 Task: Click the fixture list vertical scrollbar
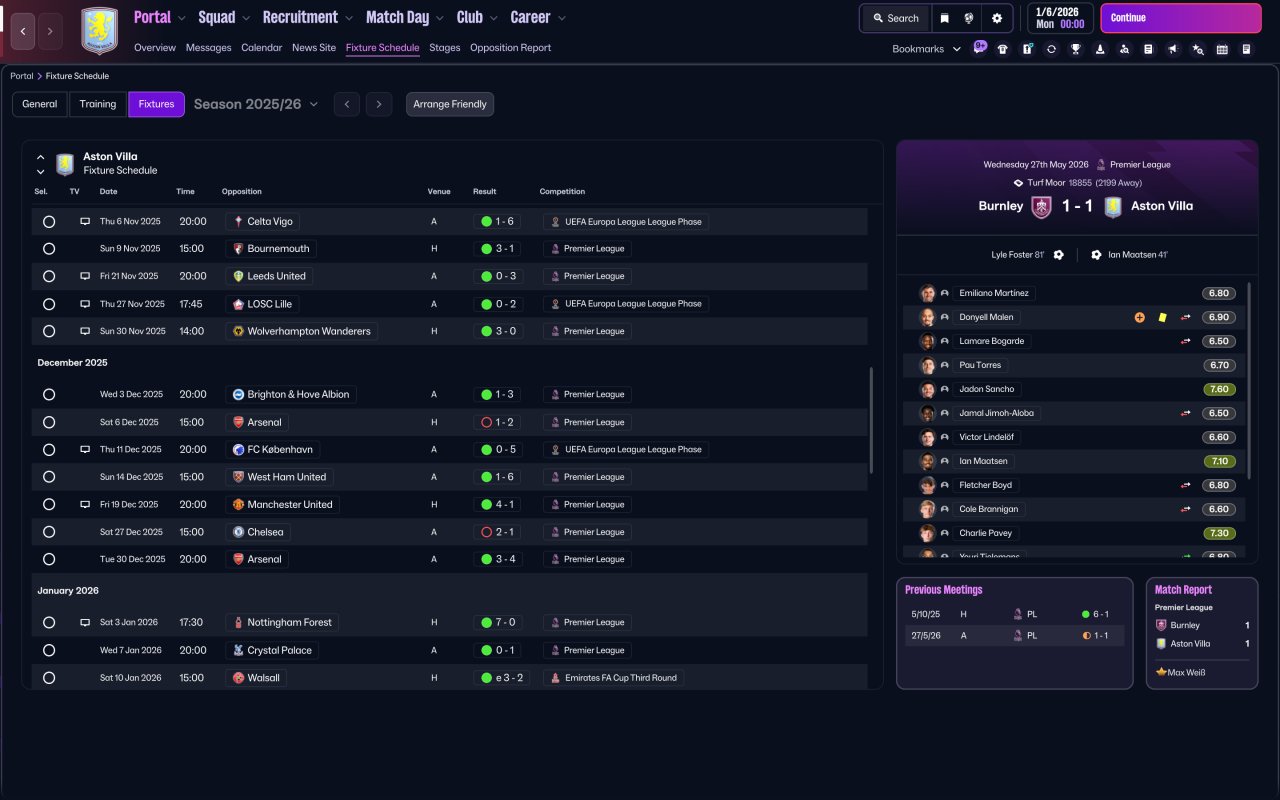click(872, 420)
